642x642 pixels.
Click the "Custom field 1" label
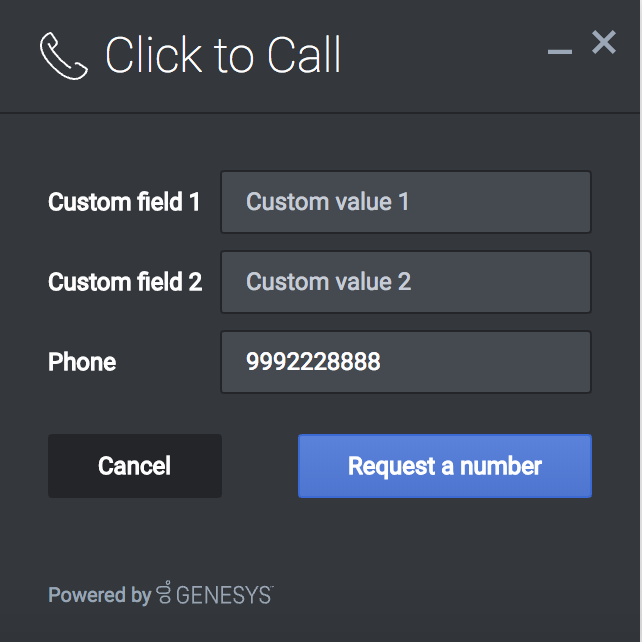124,202
